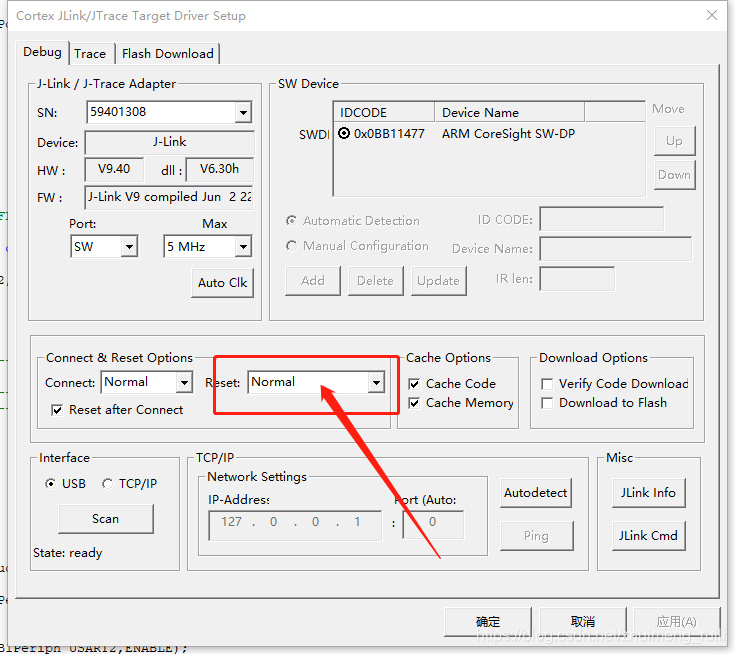Open the Max 5 MHz clock dropdown

coord(243,247)
